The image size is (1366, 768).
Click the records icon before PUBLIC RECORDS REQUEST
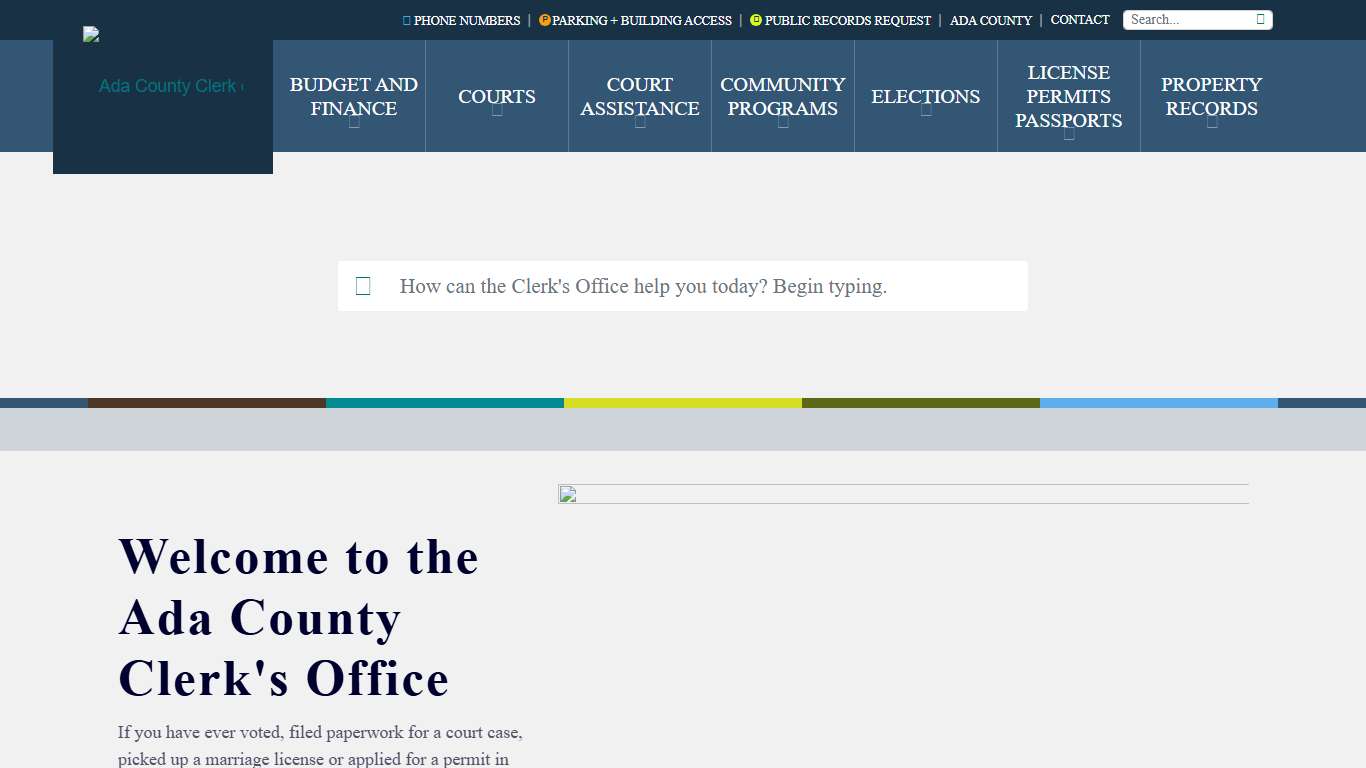point(757,20)
